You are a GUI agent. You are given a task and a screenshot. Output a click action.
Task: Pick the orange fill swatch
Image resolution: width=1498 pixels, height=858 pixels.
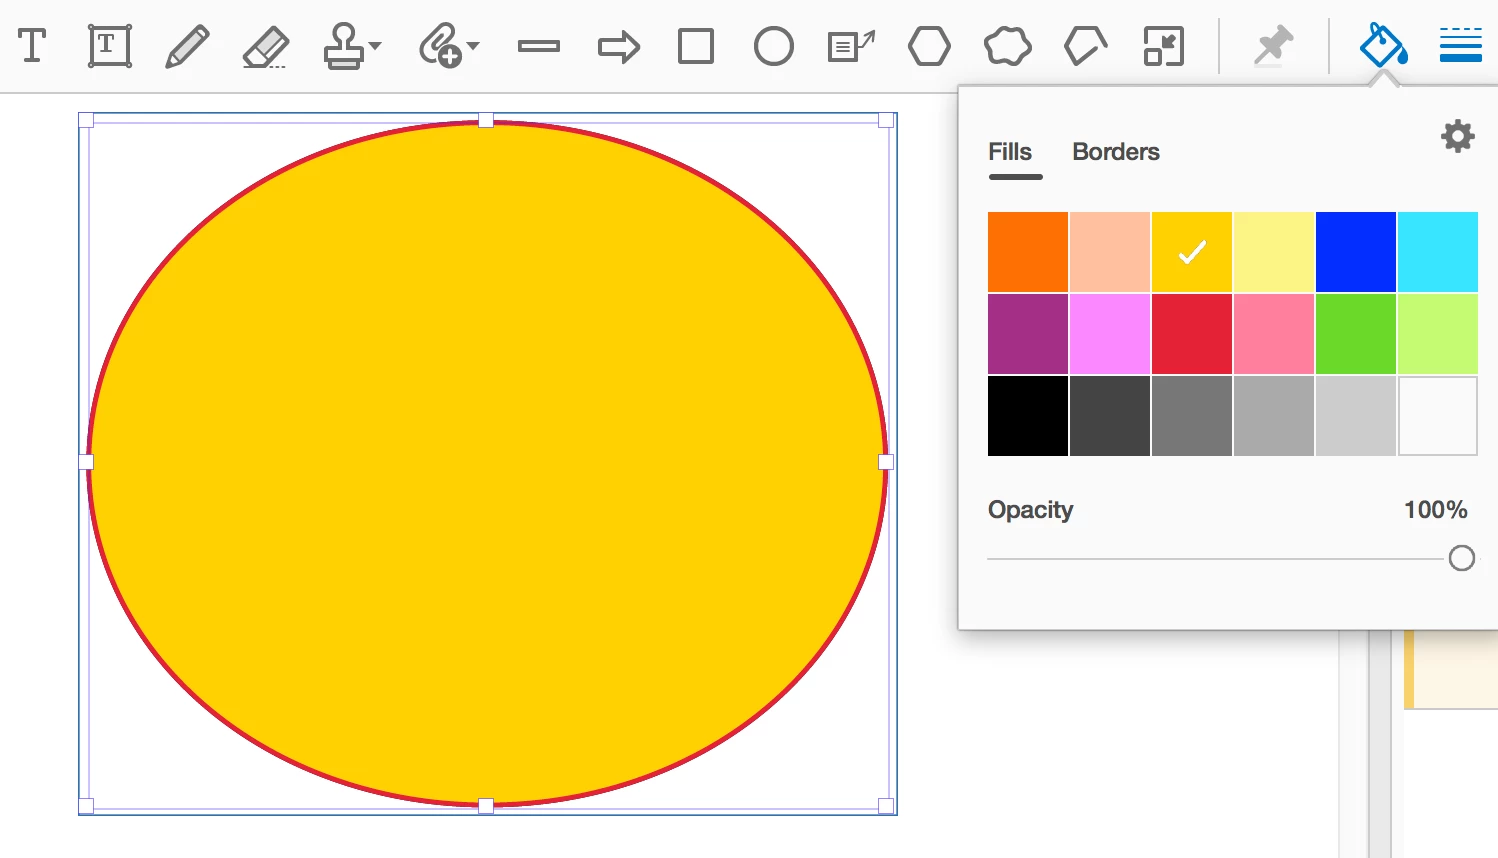[x=1028, y=252]
